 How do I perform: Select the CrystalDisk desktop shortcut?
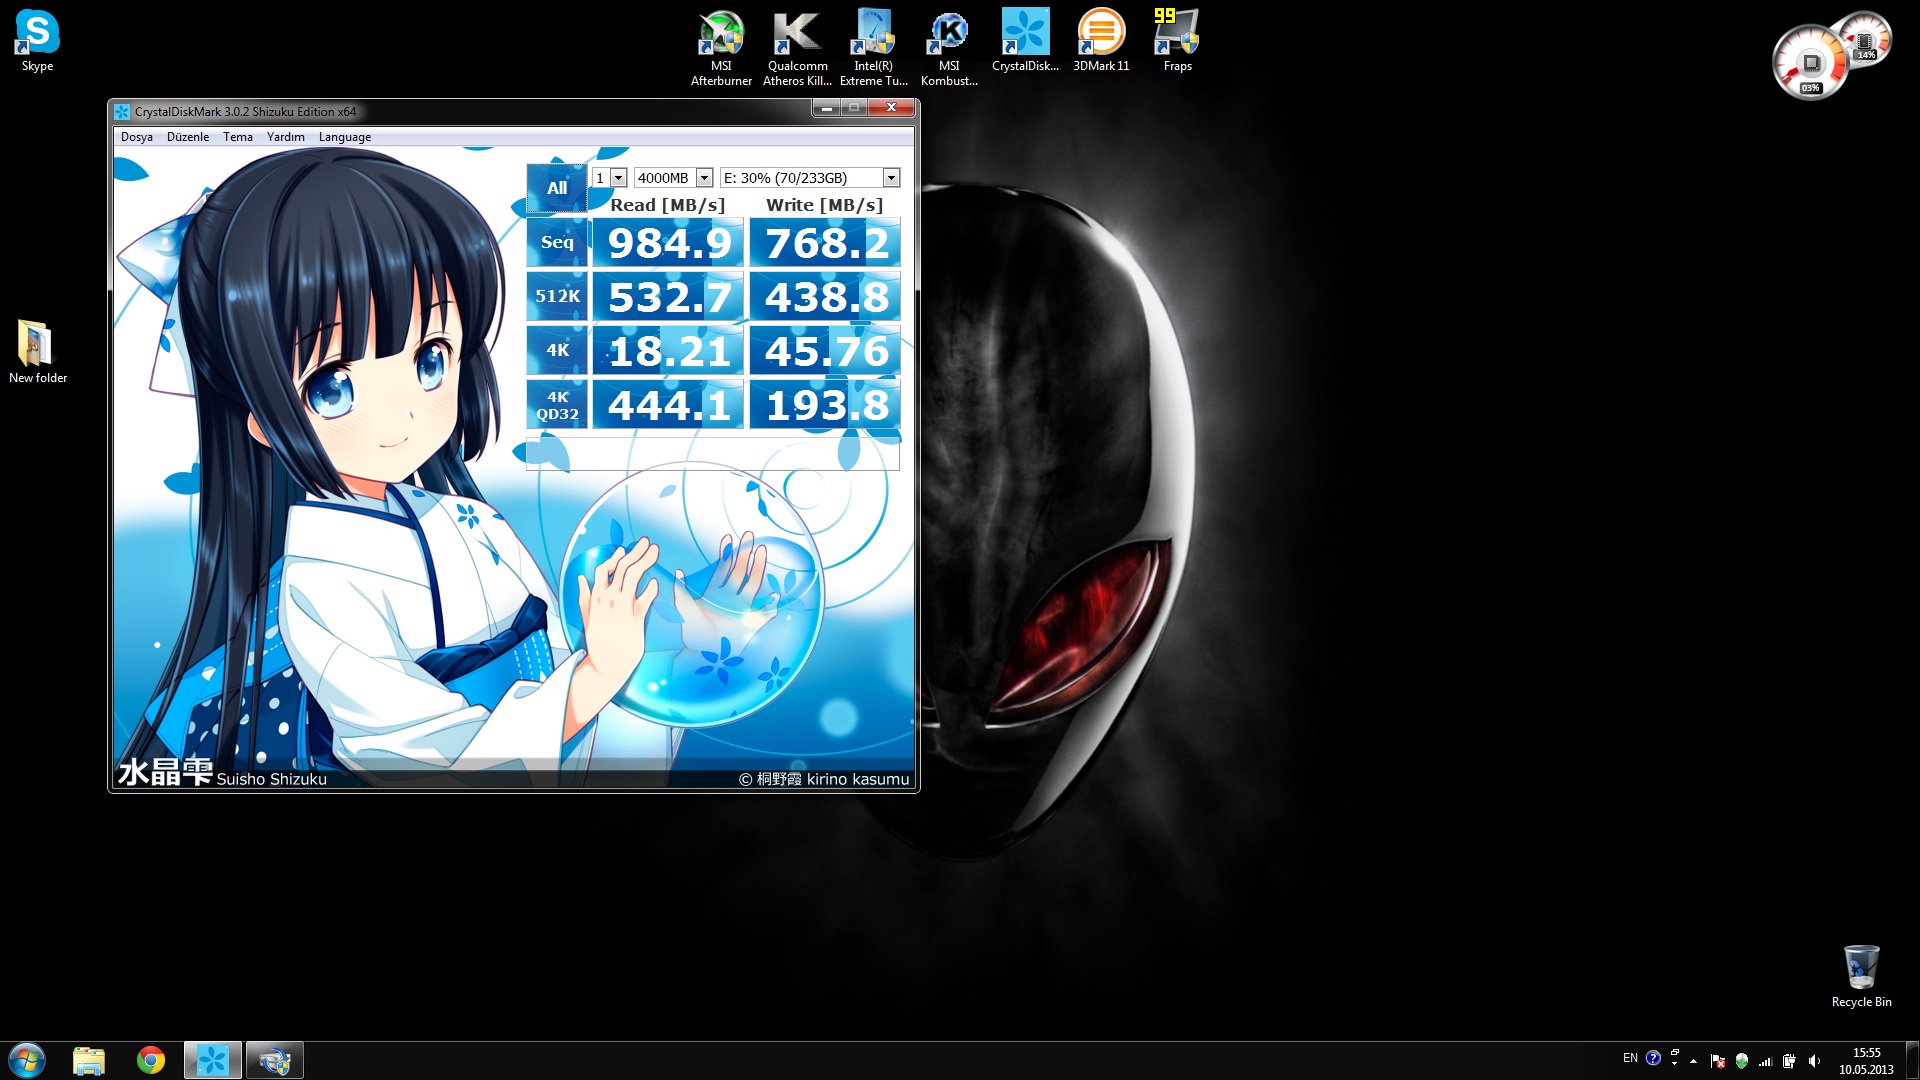[x=1025, y=41]
